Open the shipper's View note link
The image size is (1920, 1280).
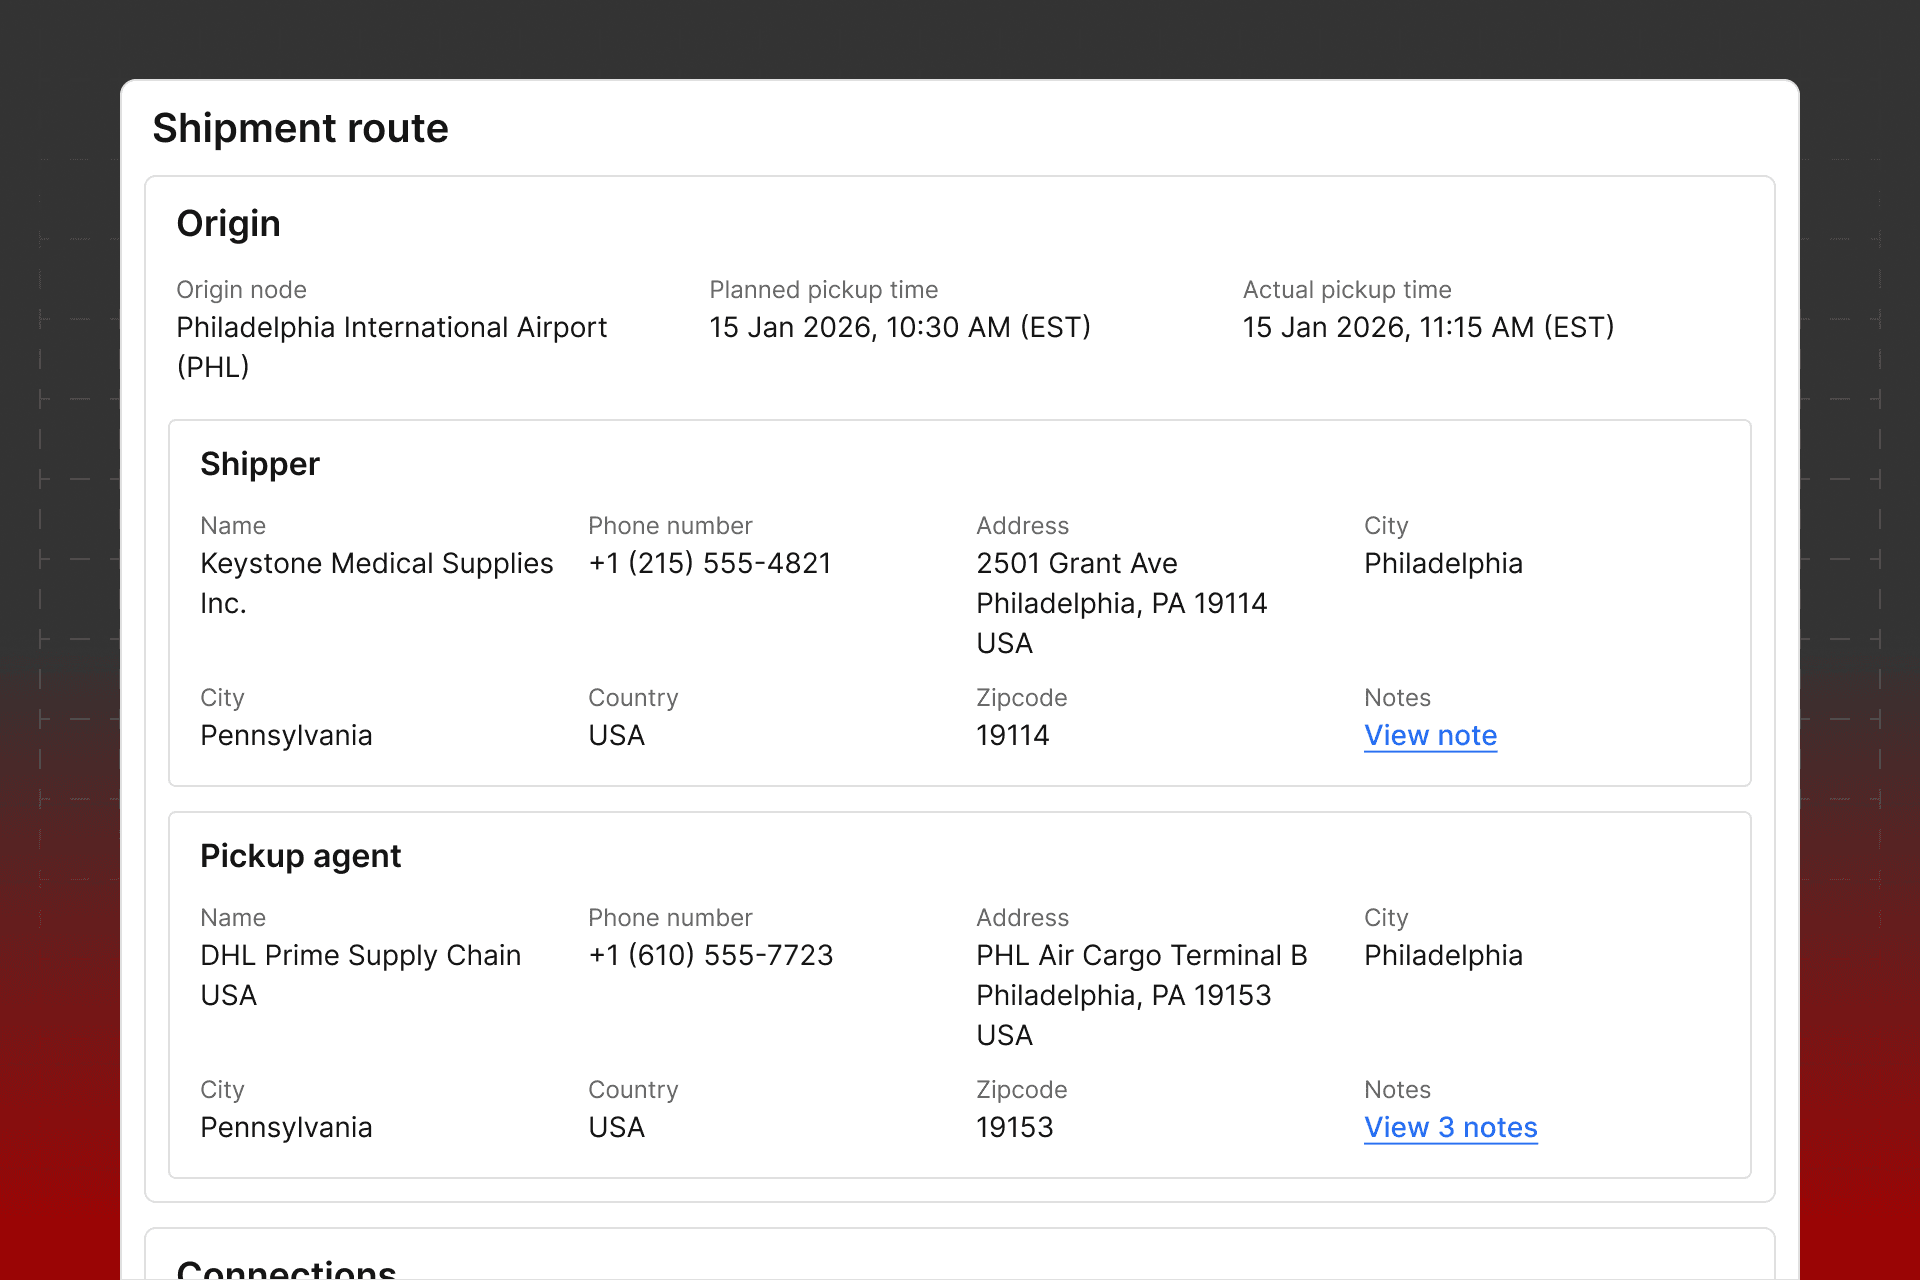[1430, 736]
